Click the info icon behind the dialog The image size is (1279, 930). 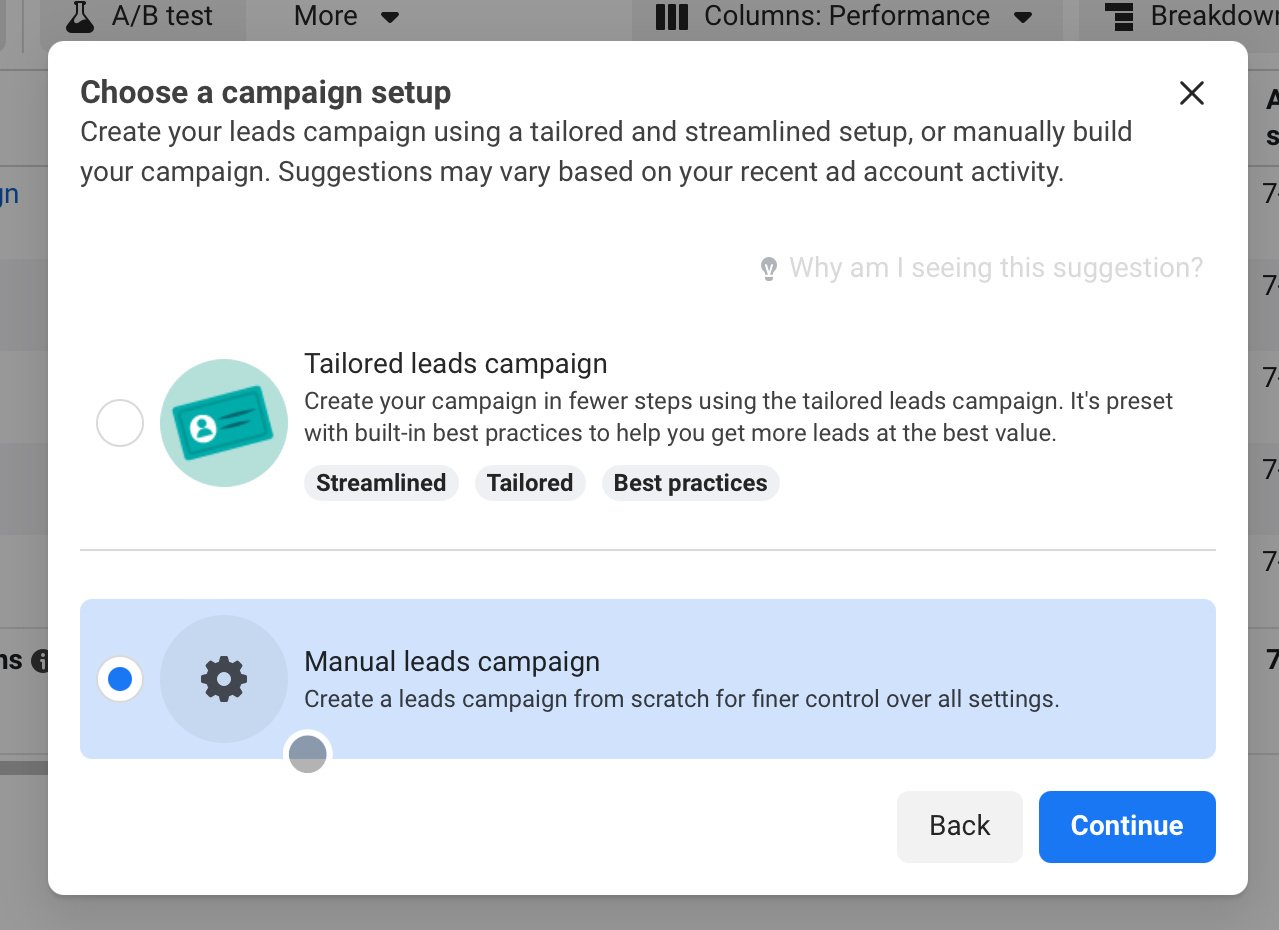tap(40, 661)
